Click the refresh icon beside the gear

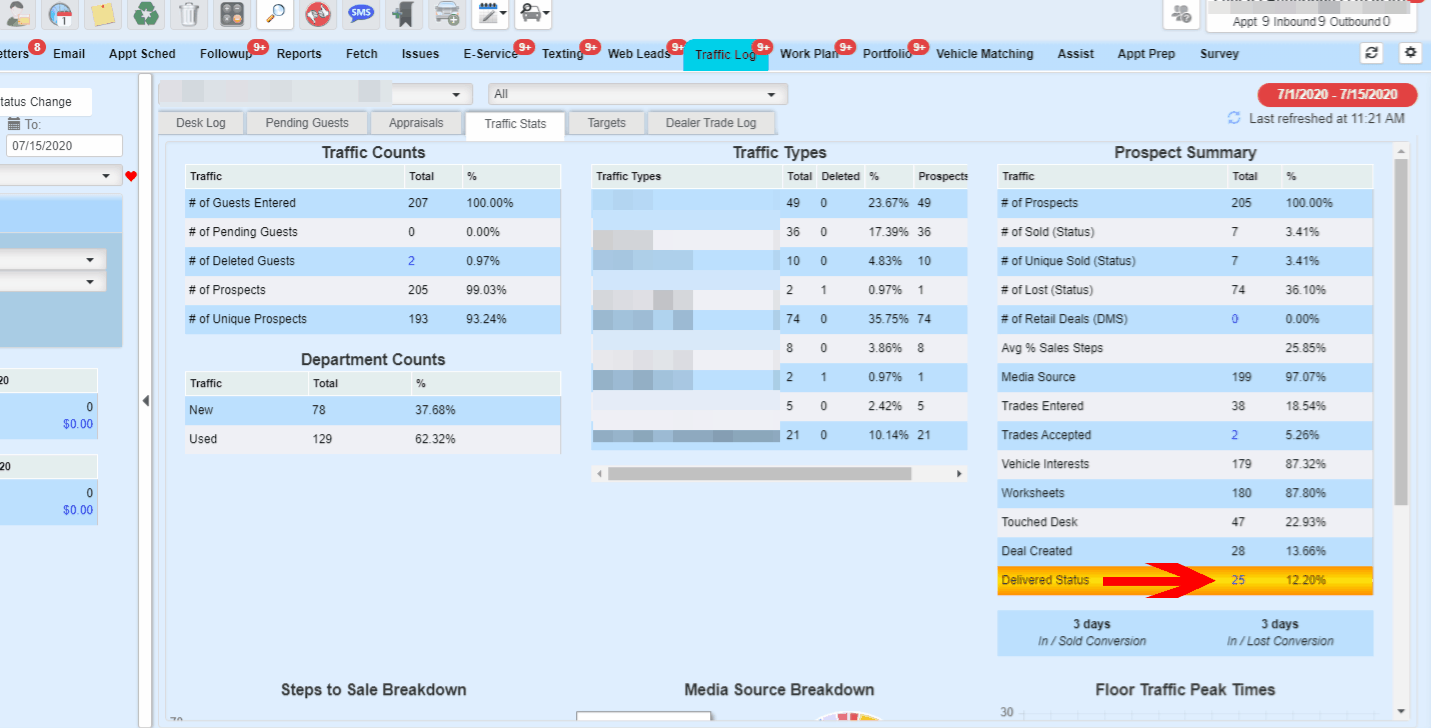(1372, 53)
